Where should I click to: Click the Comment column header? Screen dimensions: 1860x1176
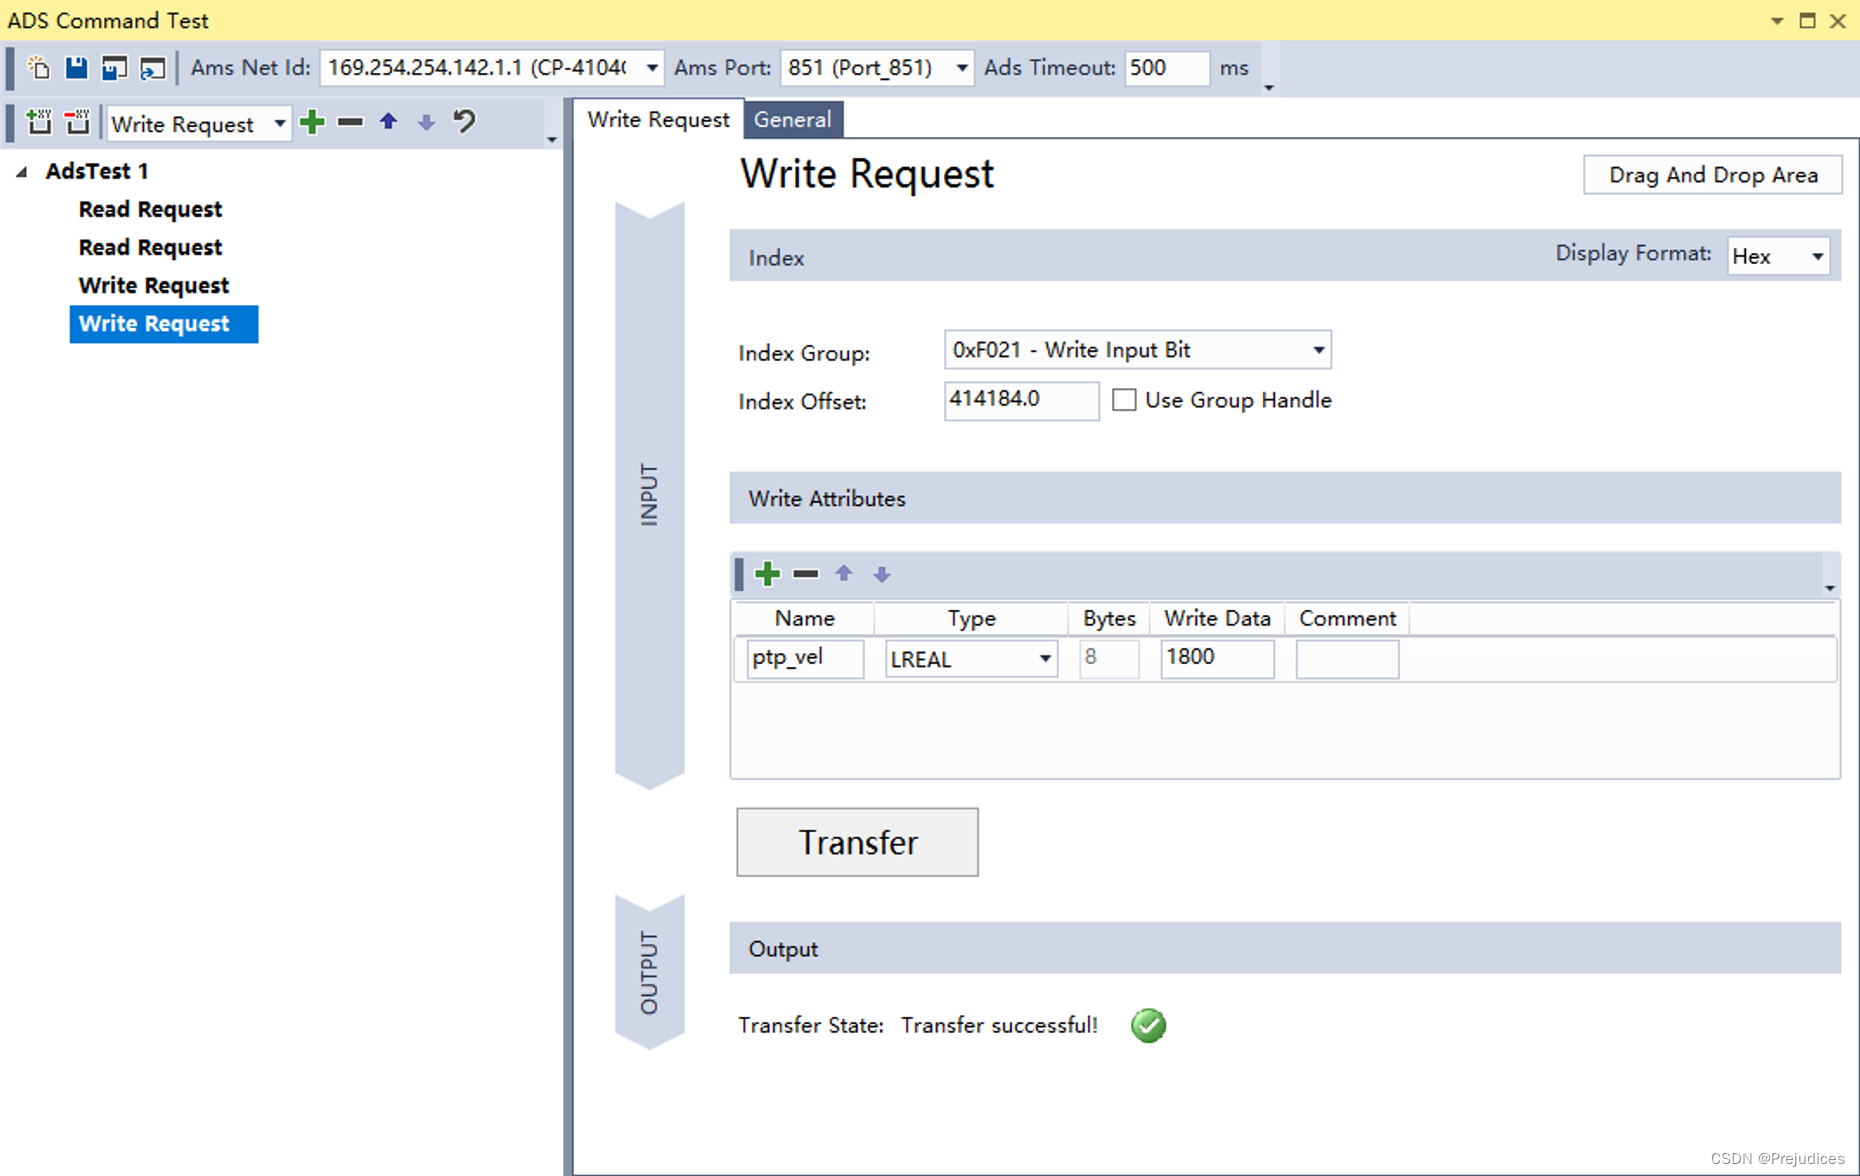(x=1347, y=618)
